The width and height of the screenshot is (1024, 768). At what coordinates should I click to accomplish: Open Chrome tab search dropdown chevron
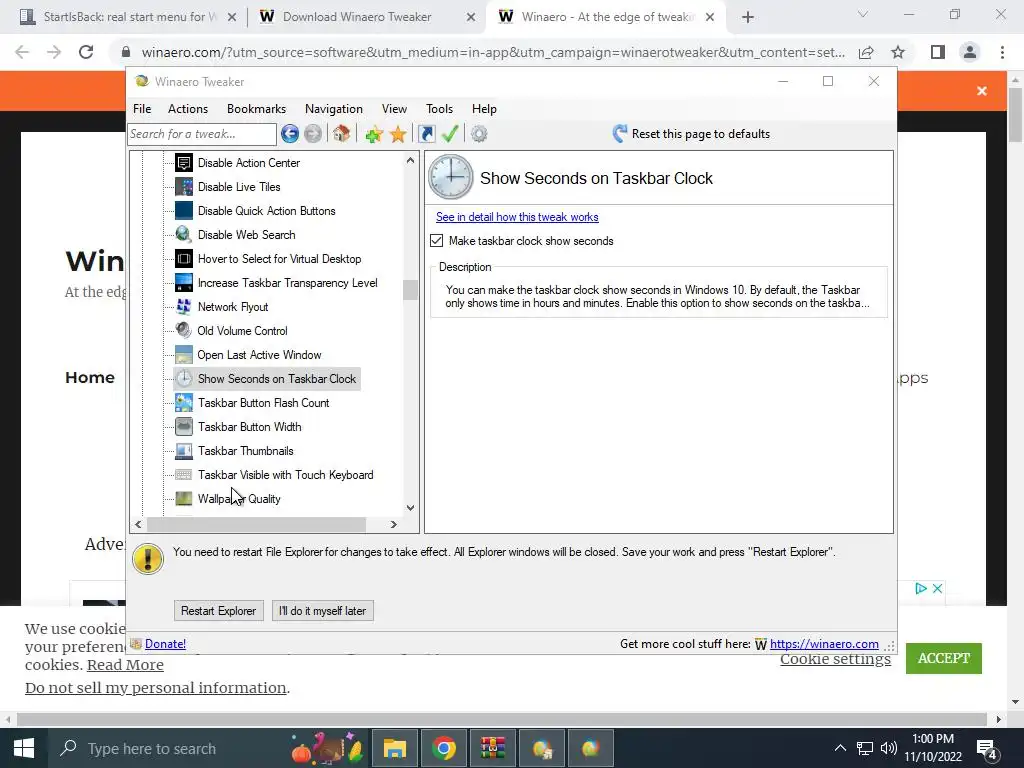[863, 14]
